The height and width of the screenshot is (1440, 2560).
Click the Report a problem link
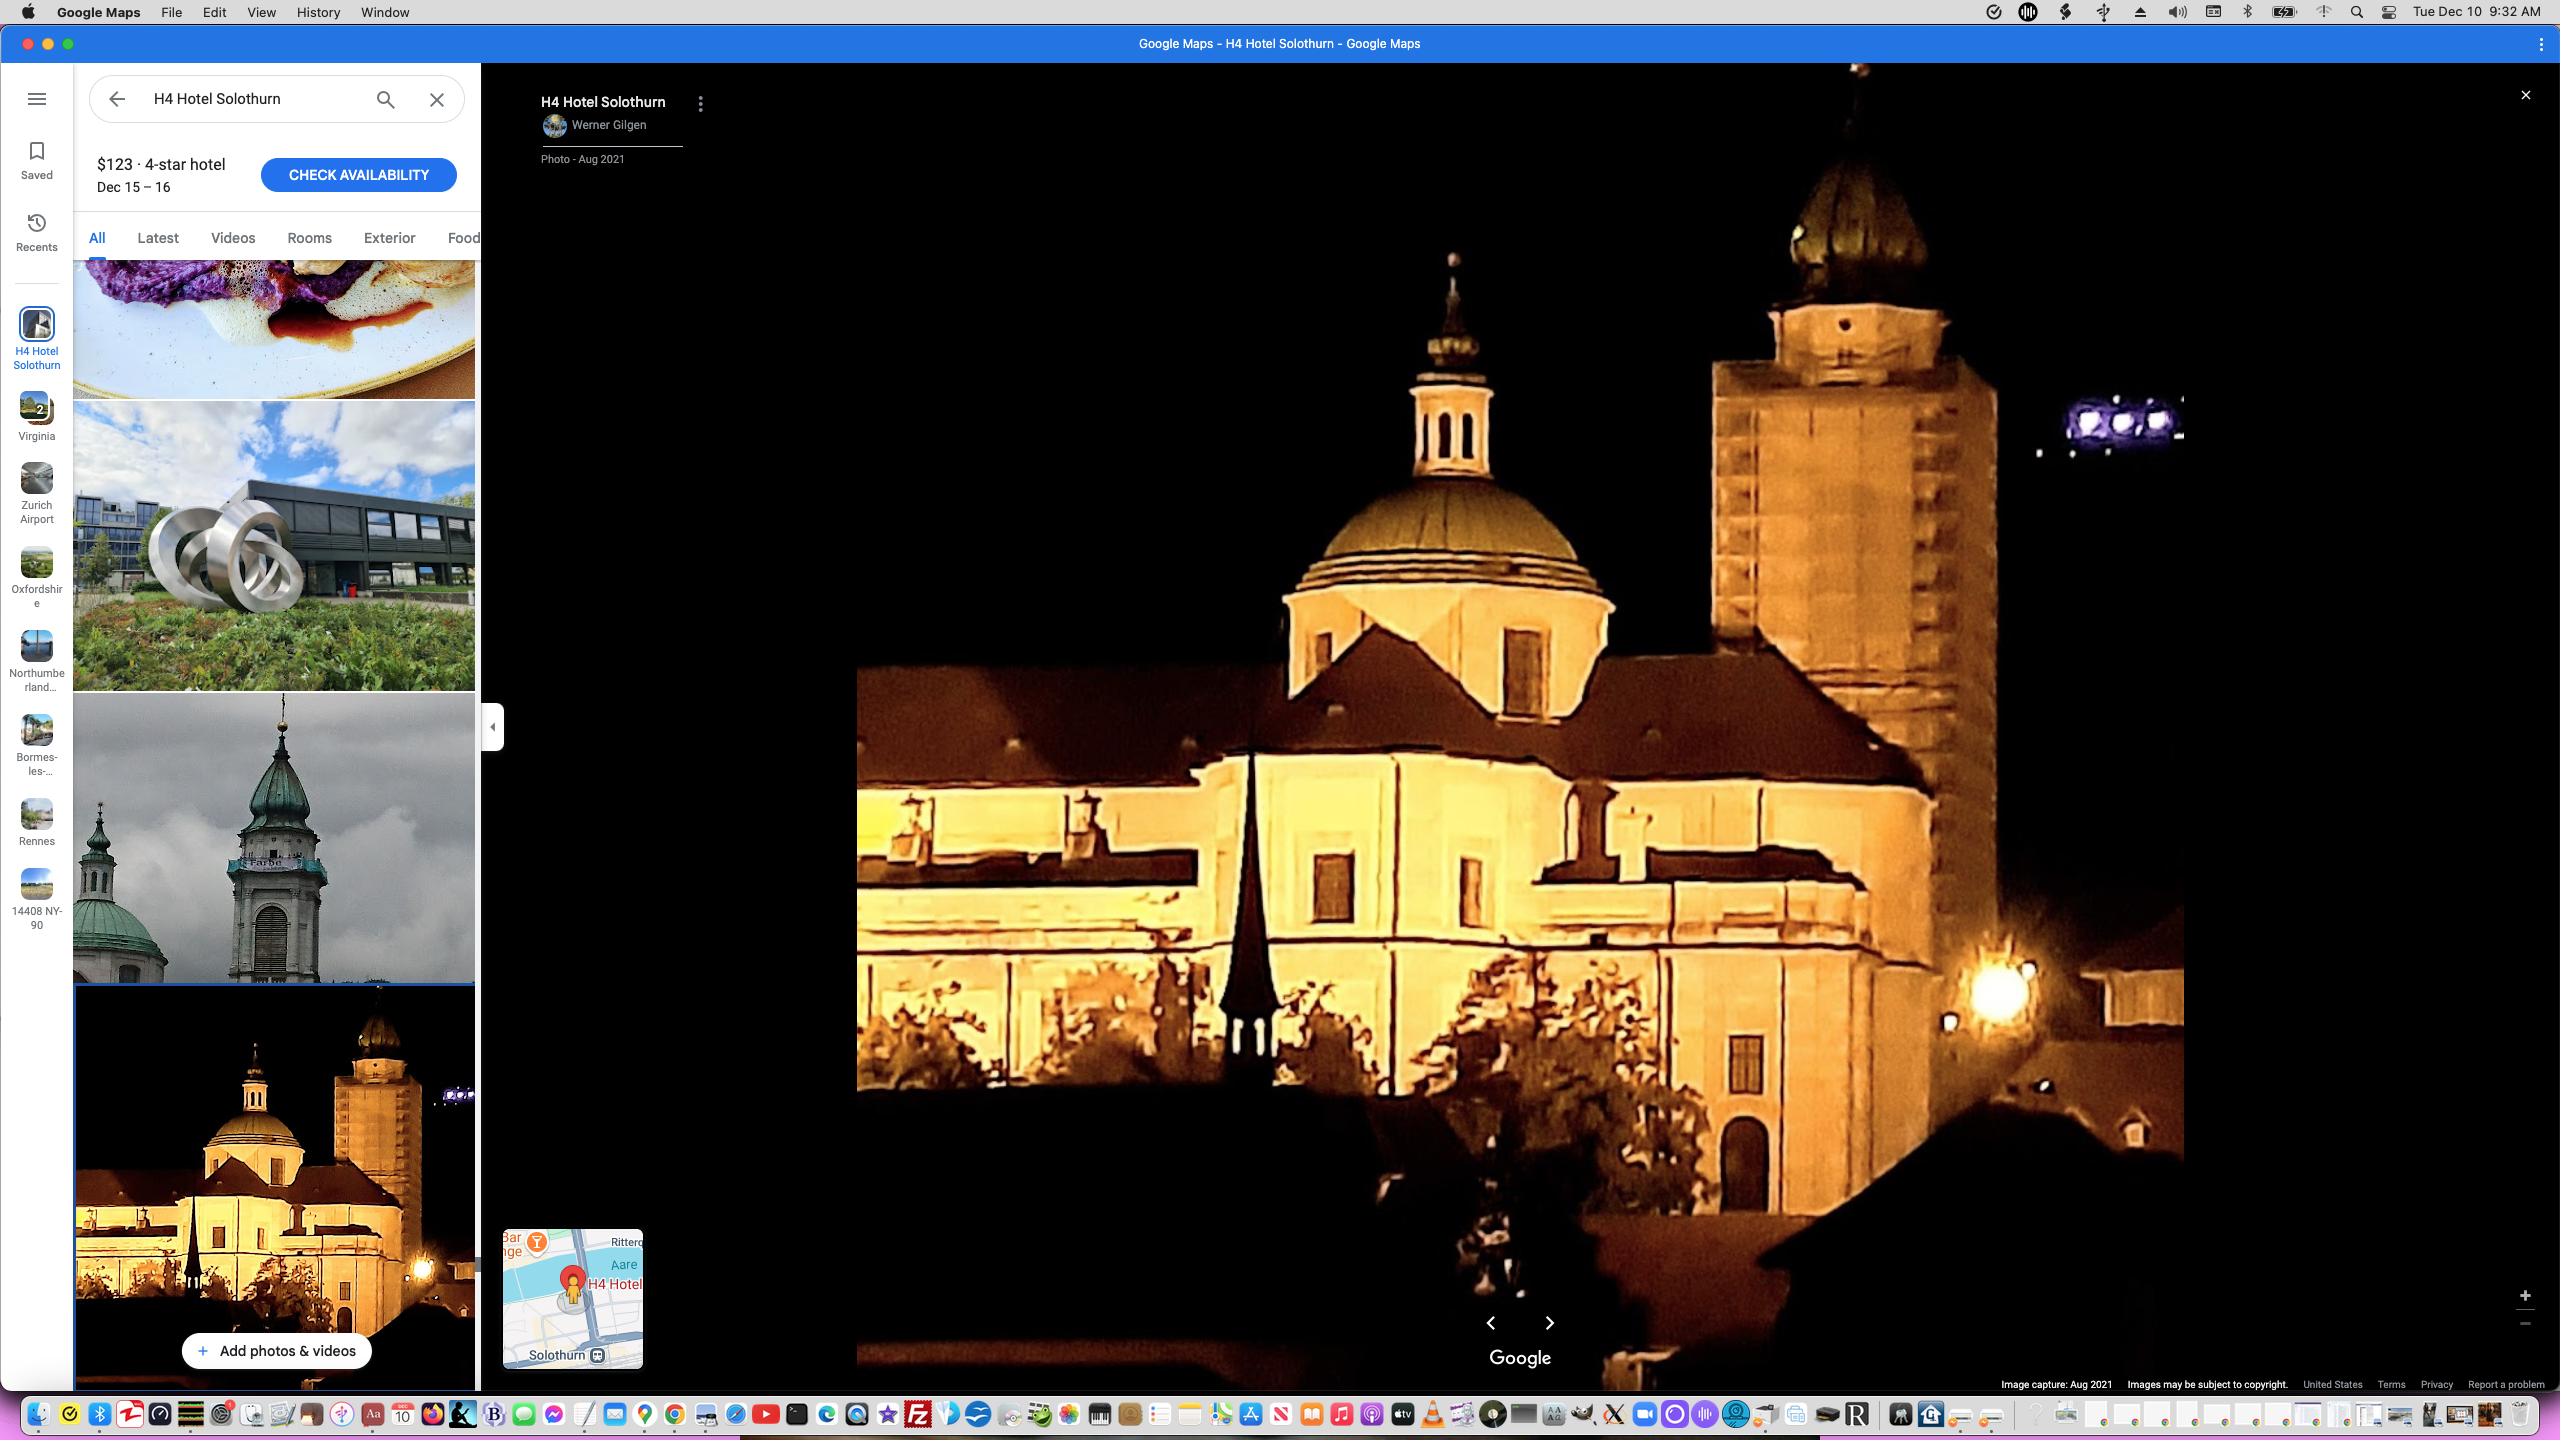[2507, 1385]
